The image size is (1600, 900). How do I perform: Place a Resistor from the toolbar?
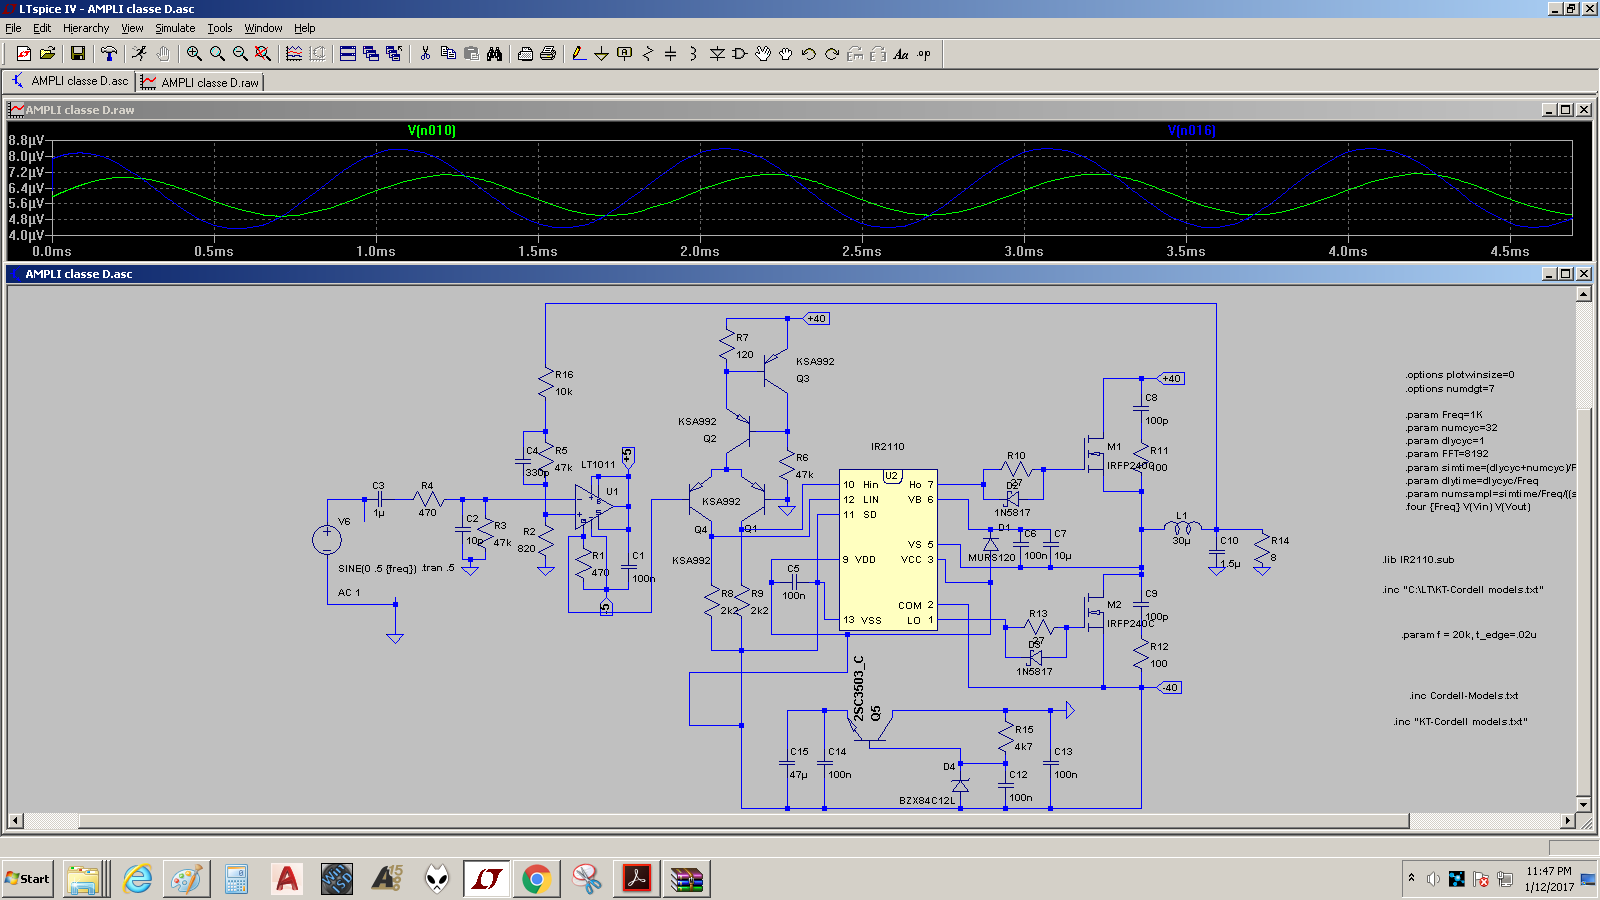click(x=648, y=54)
